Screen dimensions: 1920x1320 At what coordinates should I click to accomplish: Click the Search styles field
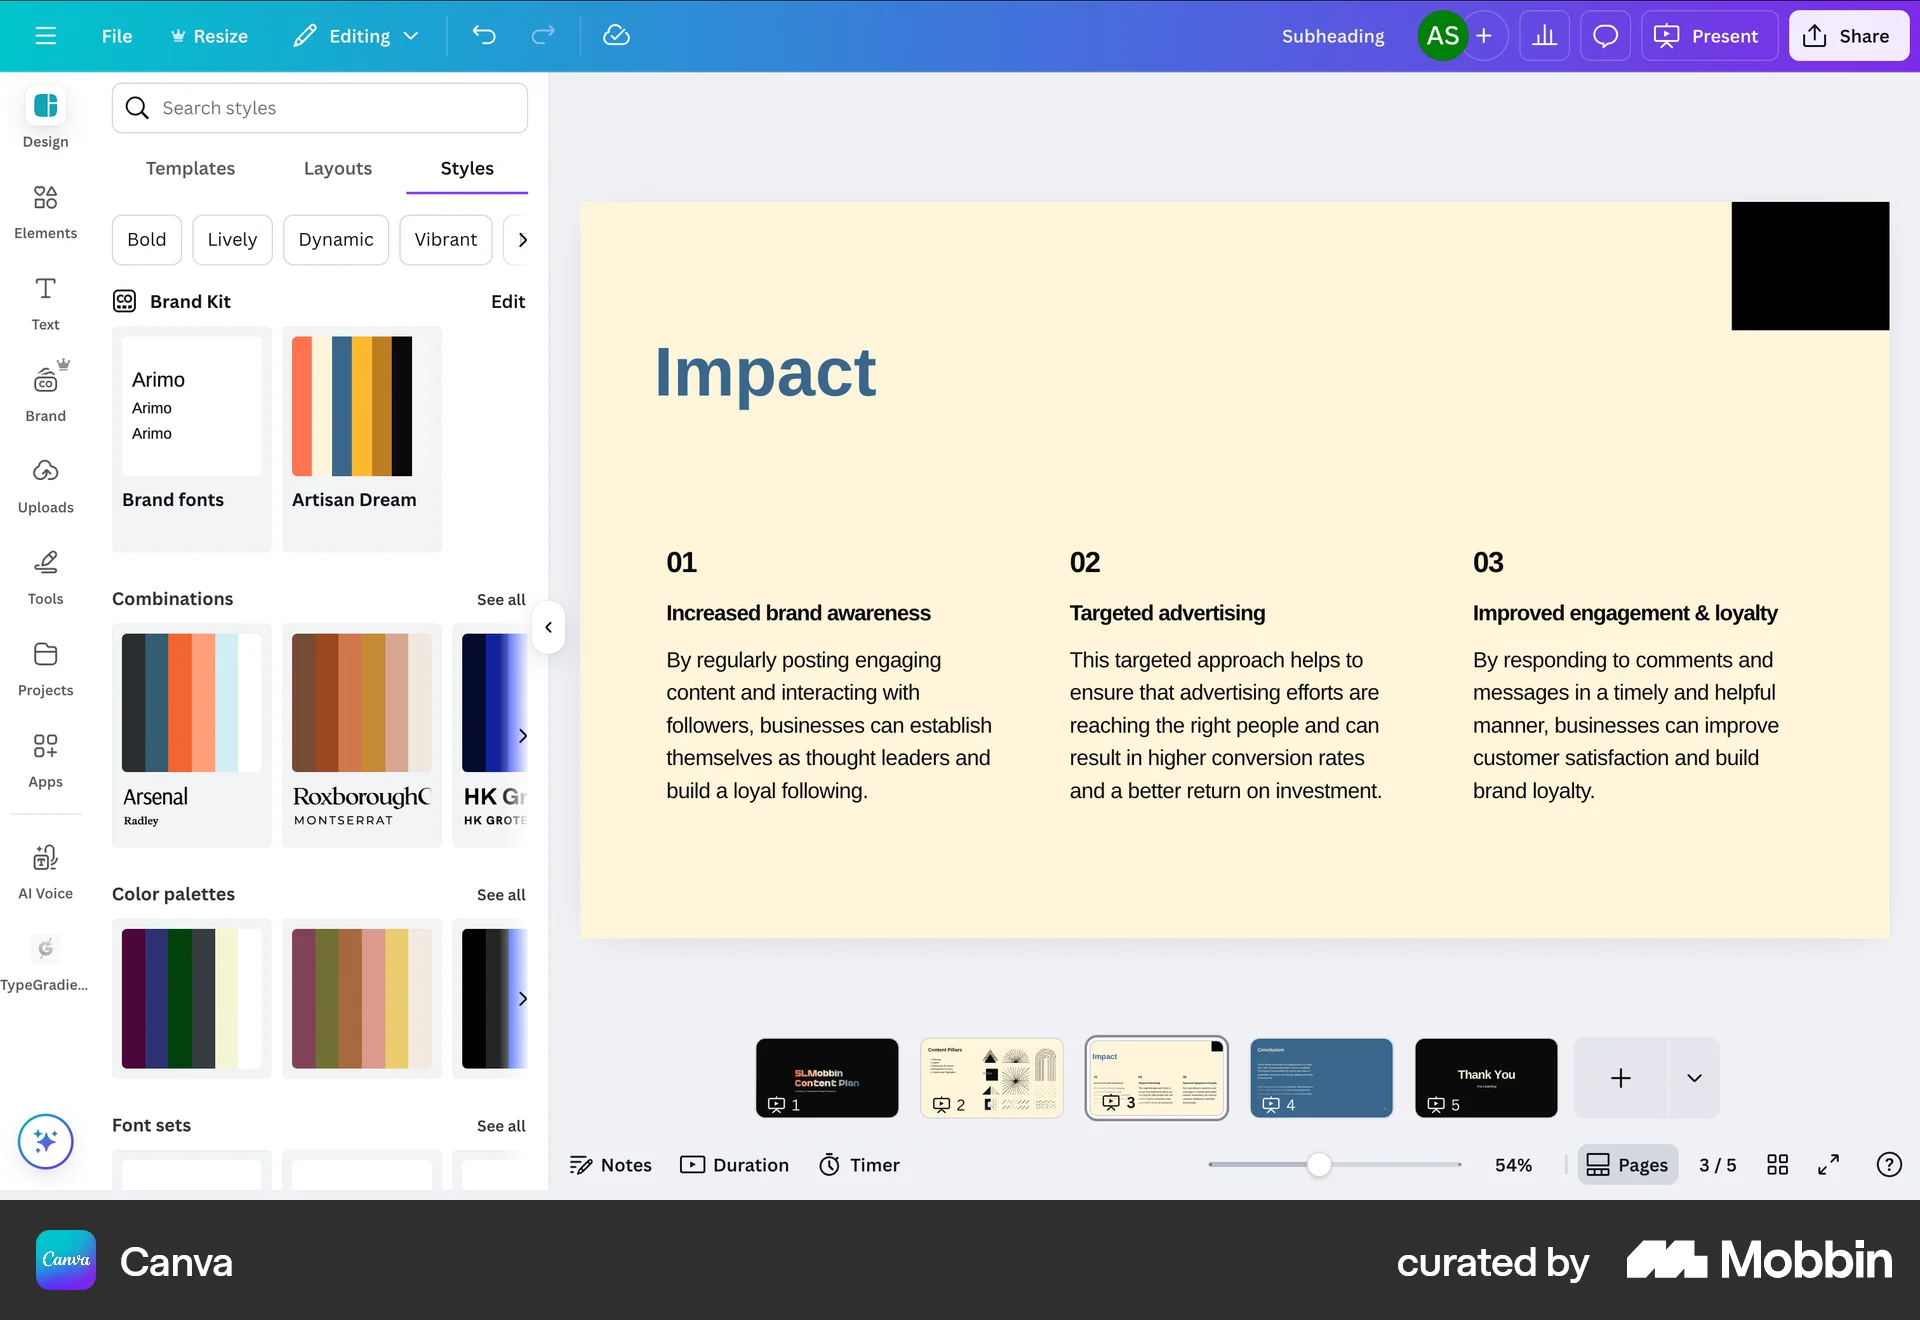pyautogui.click(x=320, y=108)
